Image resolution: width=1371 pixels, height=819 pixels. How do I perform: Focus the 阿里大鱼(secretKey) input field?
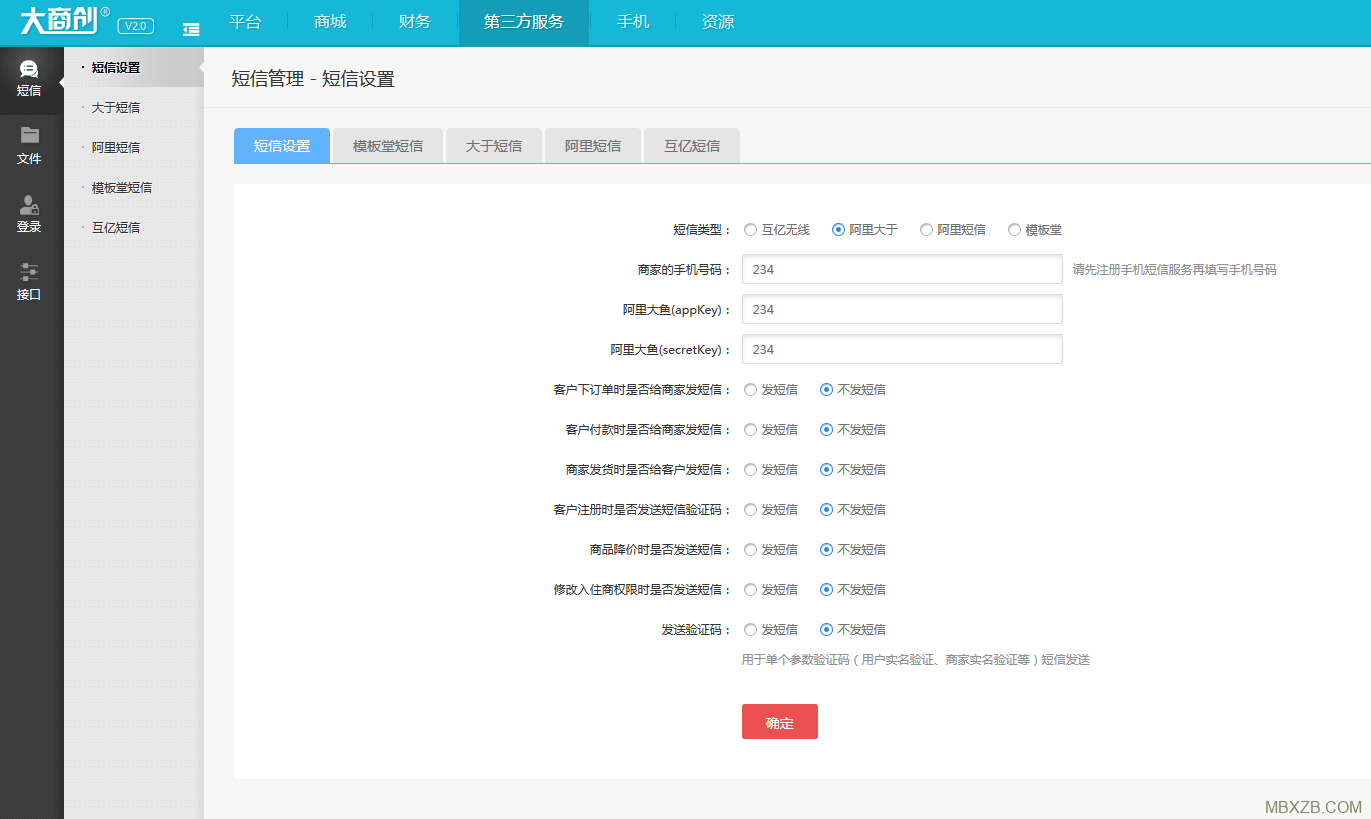click(902, 349)
